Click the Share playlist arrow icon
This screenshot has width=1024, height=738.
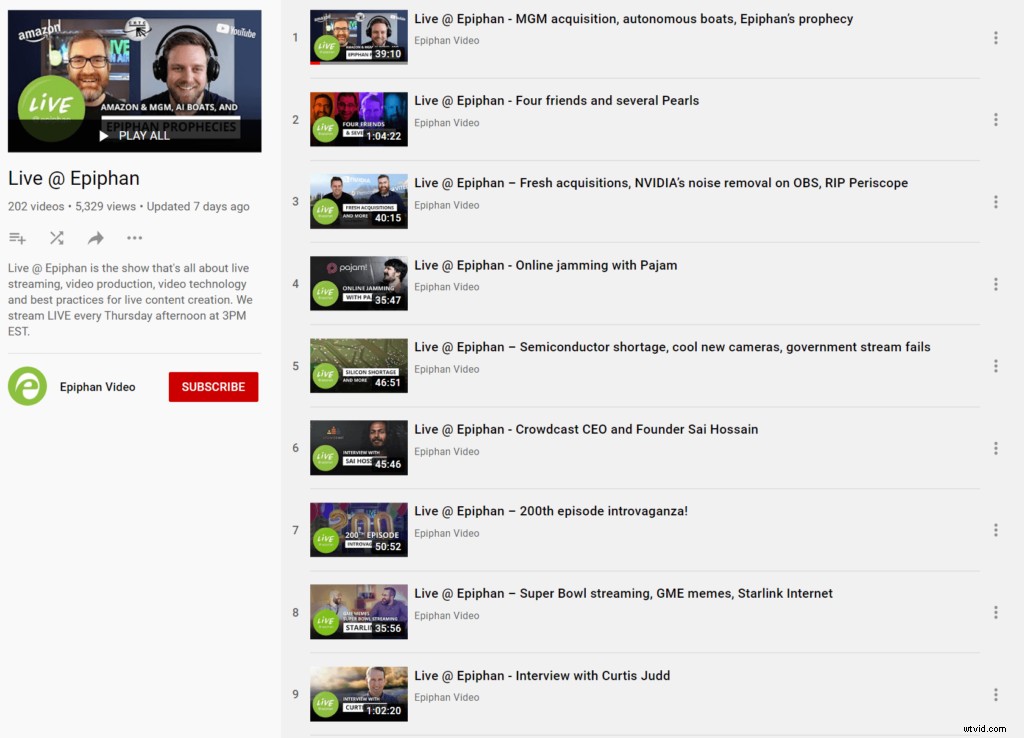95,238
